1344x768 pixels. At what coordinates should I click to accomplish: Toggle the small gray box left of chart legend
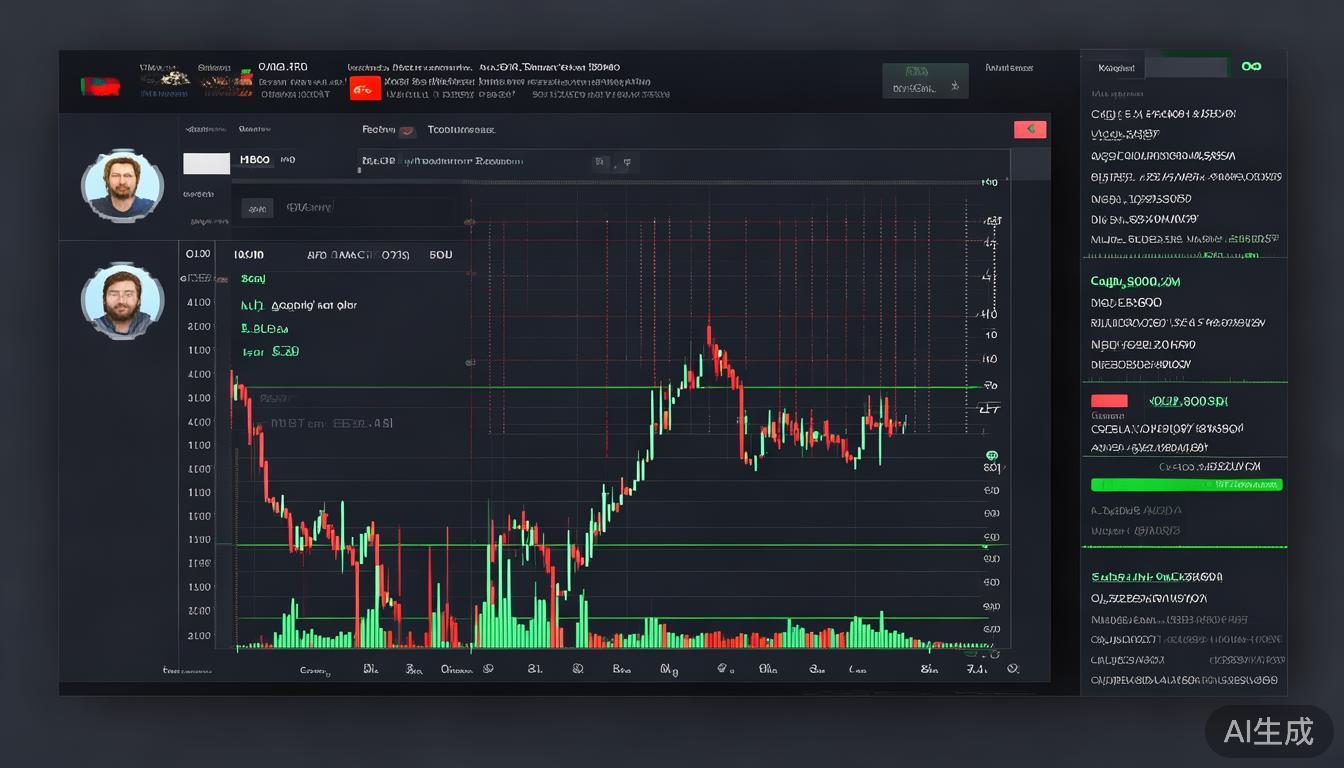[x=257, y=209]
